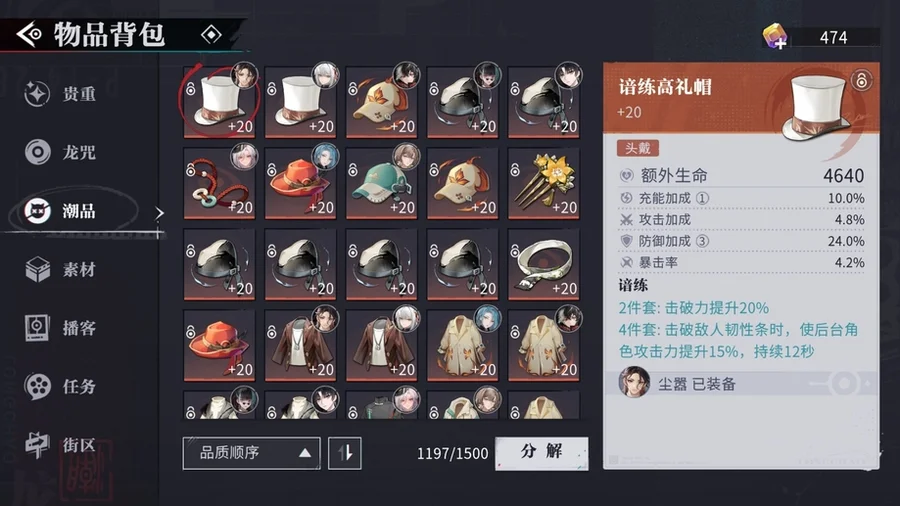This screenshot has width=900, height=506.
Task: Click the diamond icon next to 物品背包 title
Action: click(x=211, y=35)
